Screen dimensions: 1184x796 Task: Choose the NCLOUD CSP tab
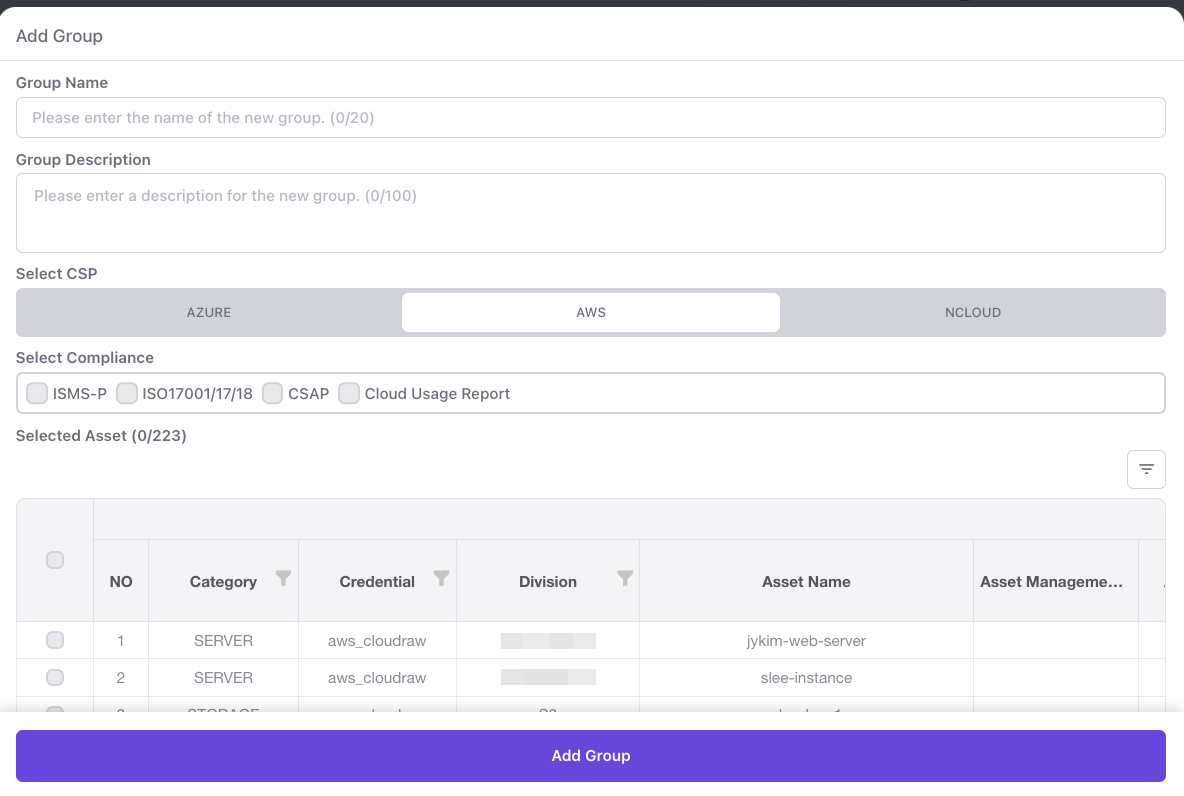click(972, 312)
